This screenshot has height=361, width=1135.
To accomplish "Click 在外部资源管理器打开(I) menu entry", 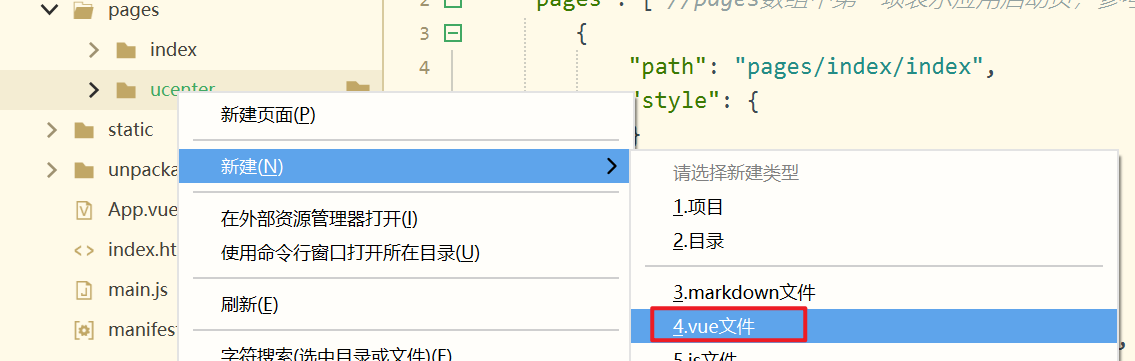I will point(319,218).
